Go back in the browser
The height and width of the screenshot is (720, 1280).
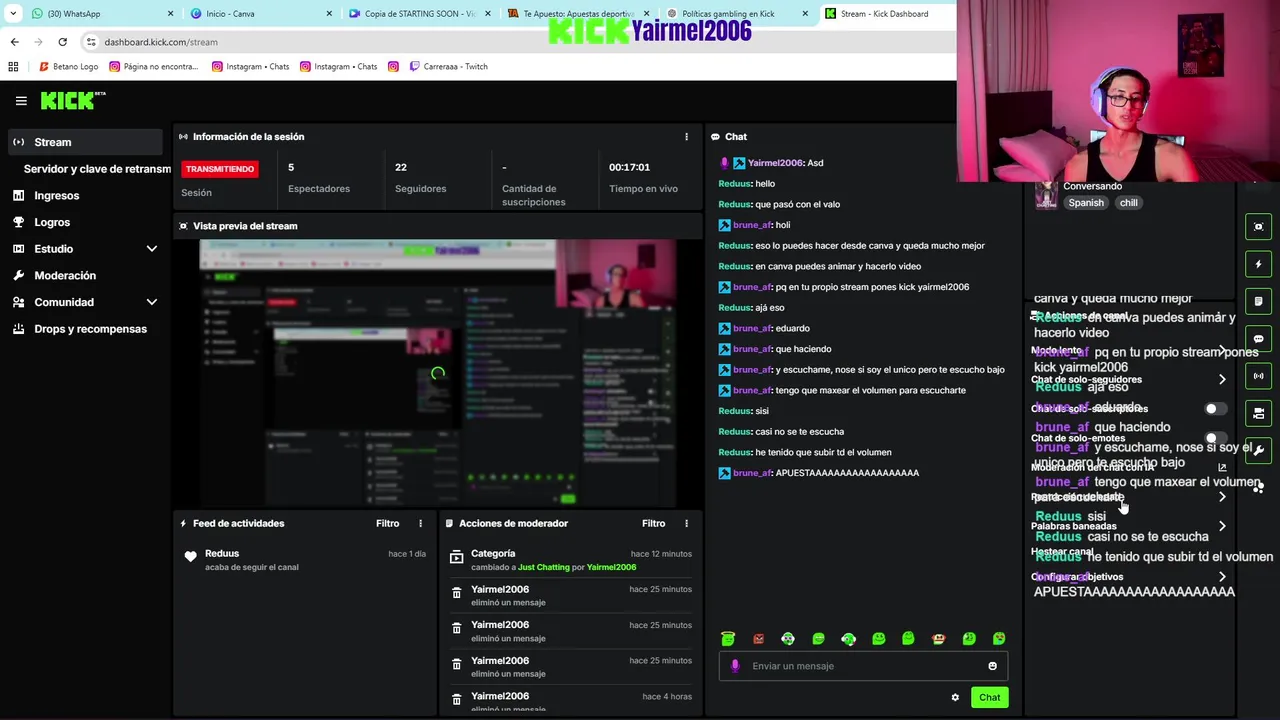(14, 42)
